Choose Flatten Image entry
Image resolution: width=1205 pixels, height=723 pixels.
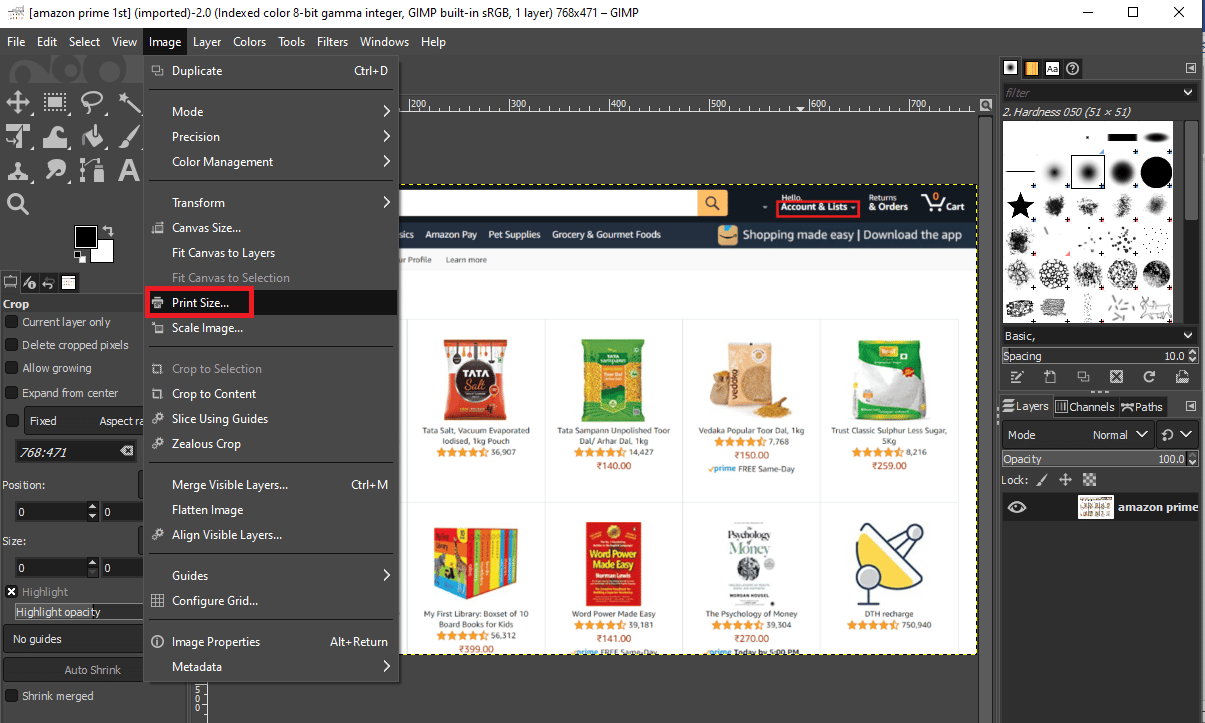(x=272, y=509)
